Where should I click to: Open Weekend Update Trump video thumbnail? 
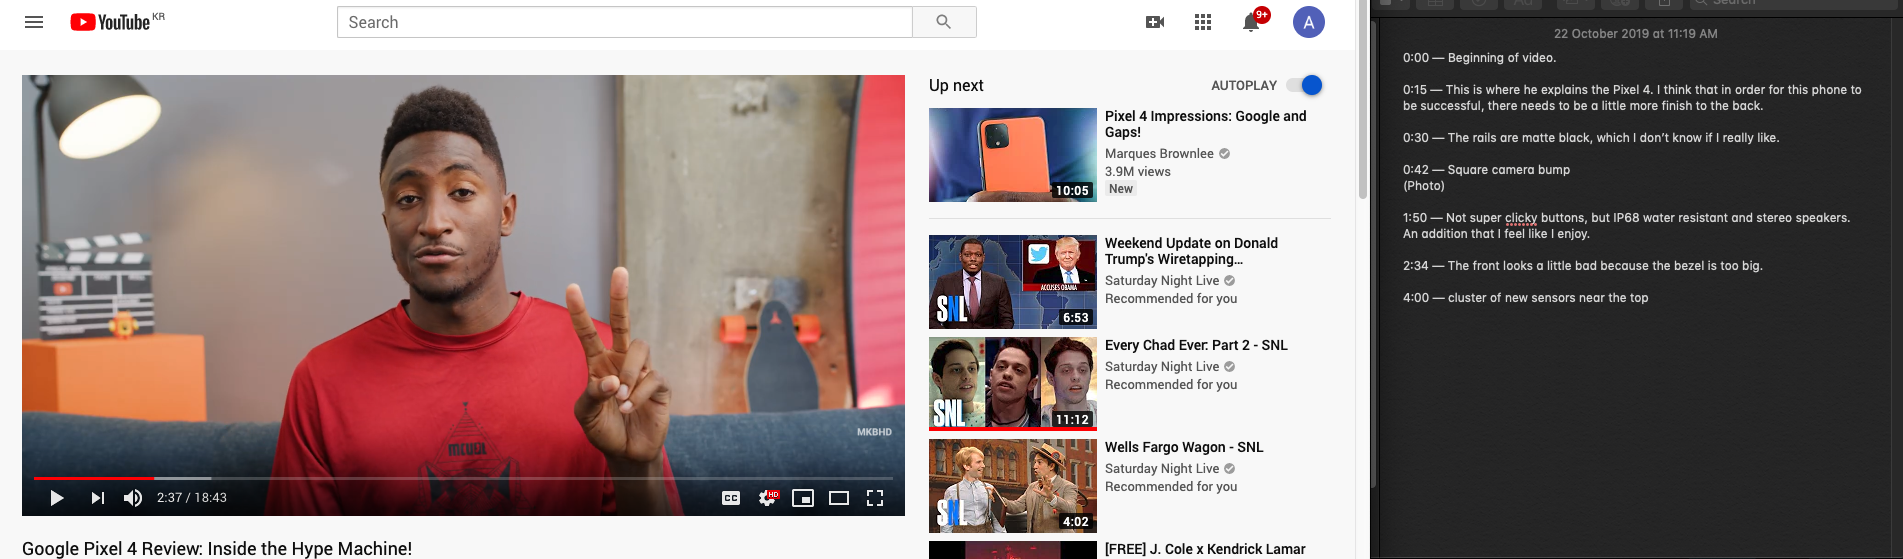pyautogui.click(x=1013, y=282)
